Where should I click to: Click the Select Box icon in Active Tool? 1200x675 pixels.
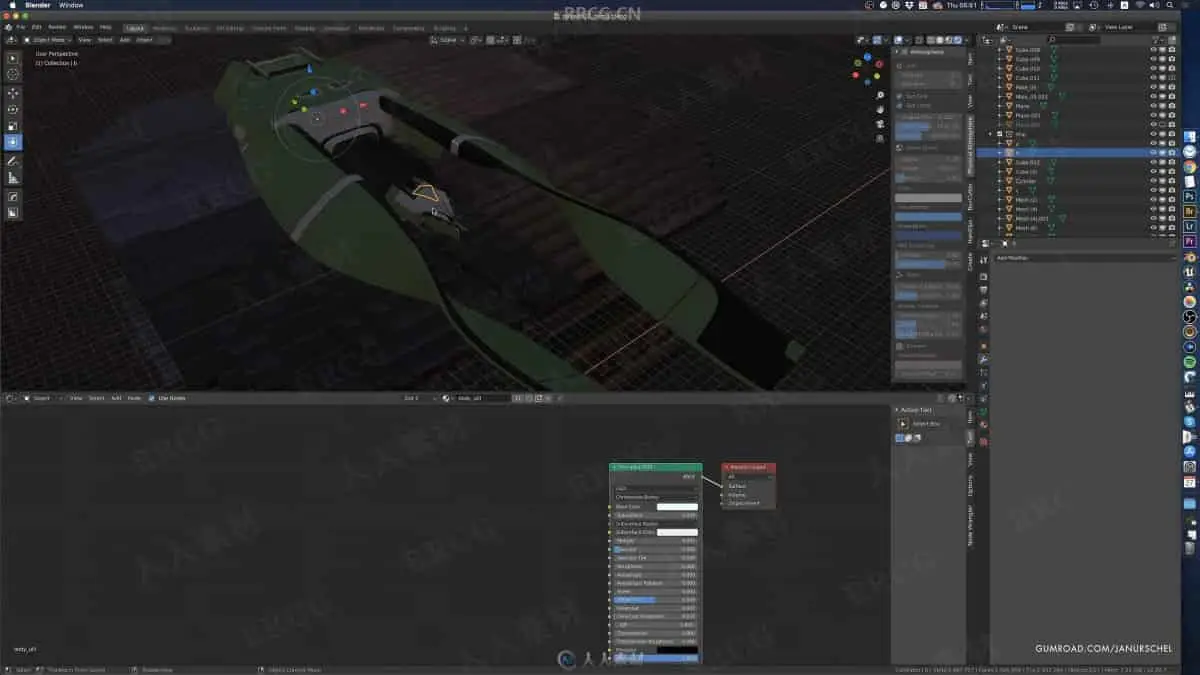(904, 424)
